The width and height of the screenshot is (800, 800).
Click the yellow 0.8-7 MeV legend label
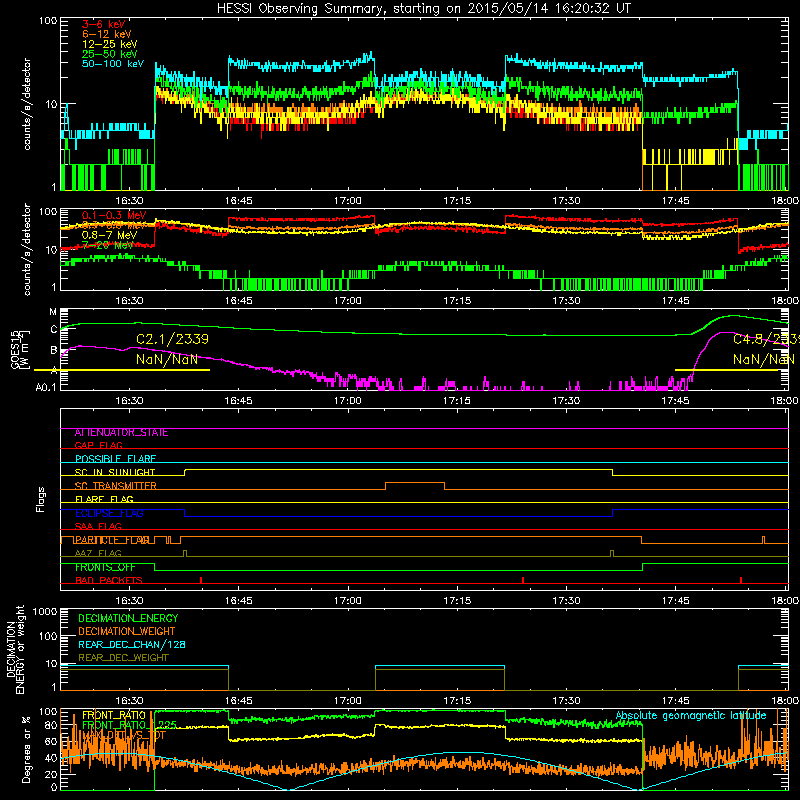click(109, 235)
